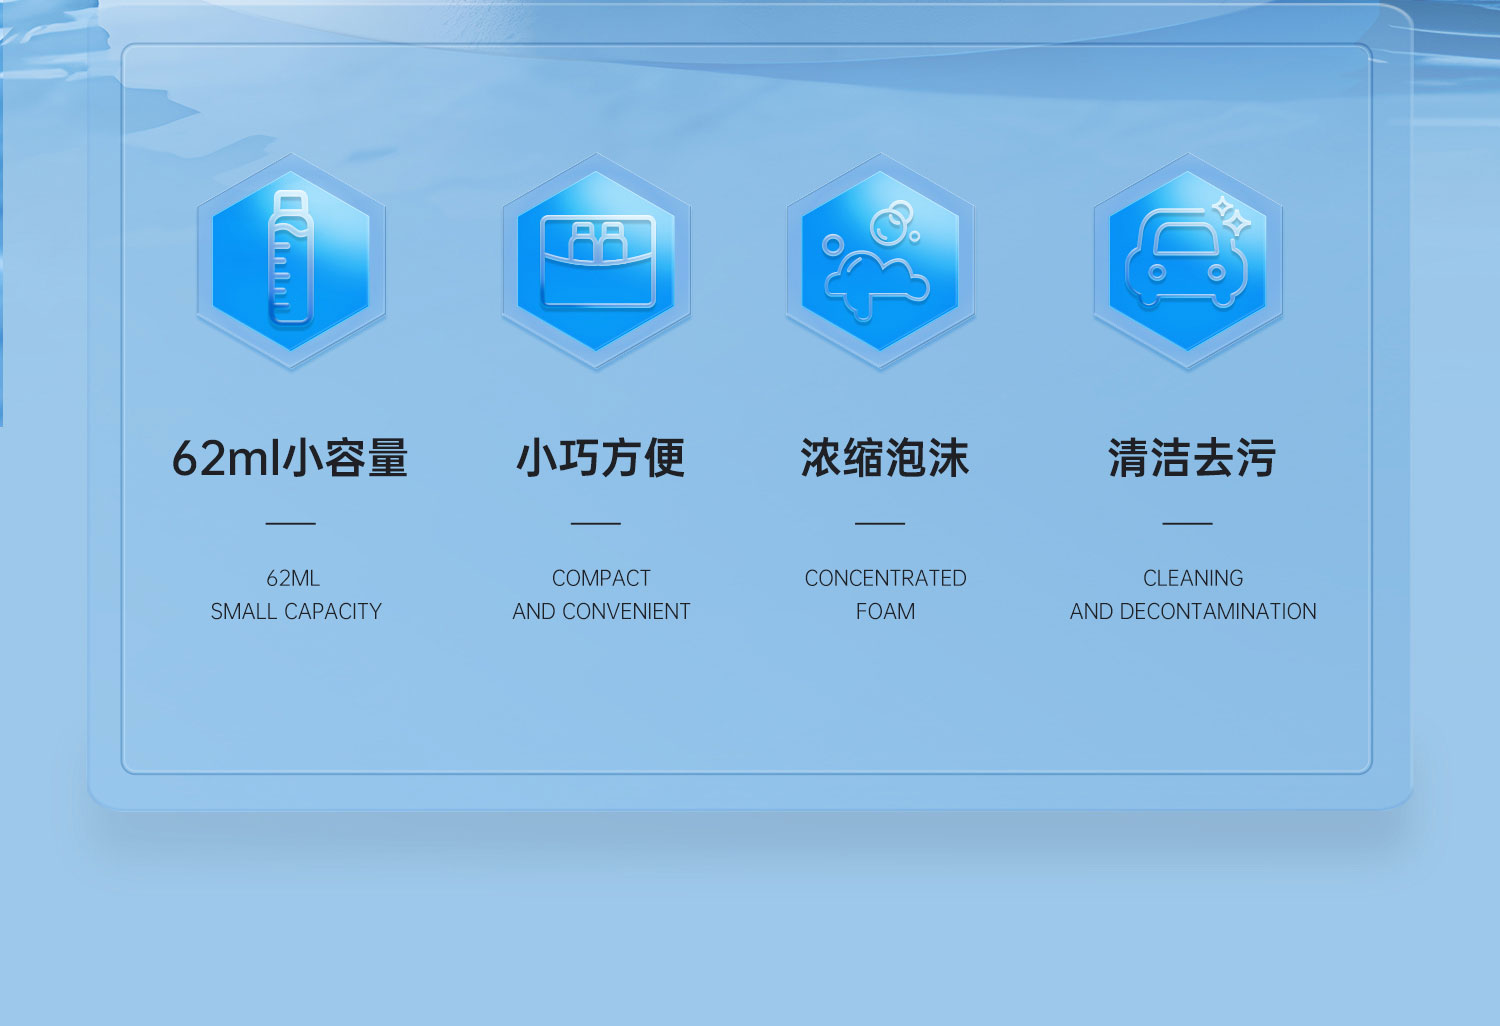Click the divider line under 清洁去污
Screen dimensions: 1500x1026
tap(1188, 523)
